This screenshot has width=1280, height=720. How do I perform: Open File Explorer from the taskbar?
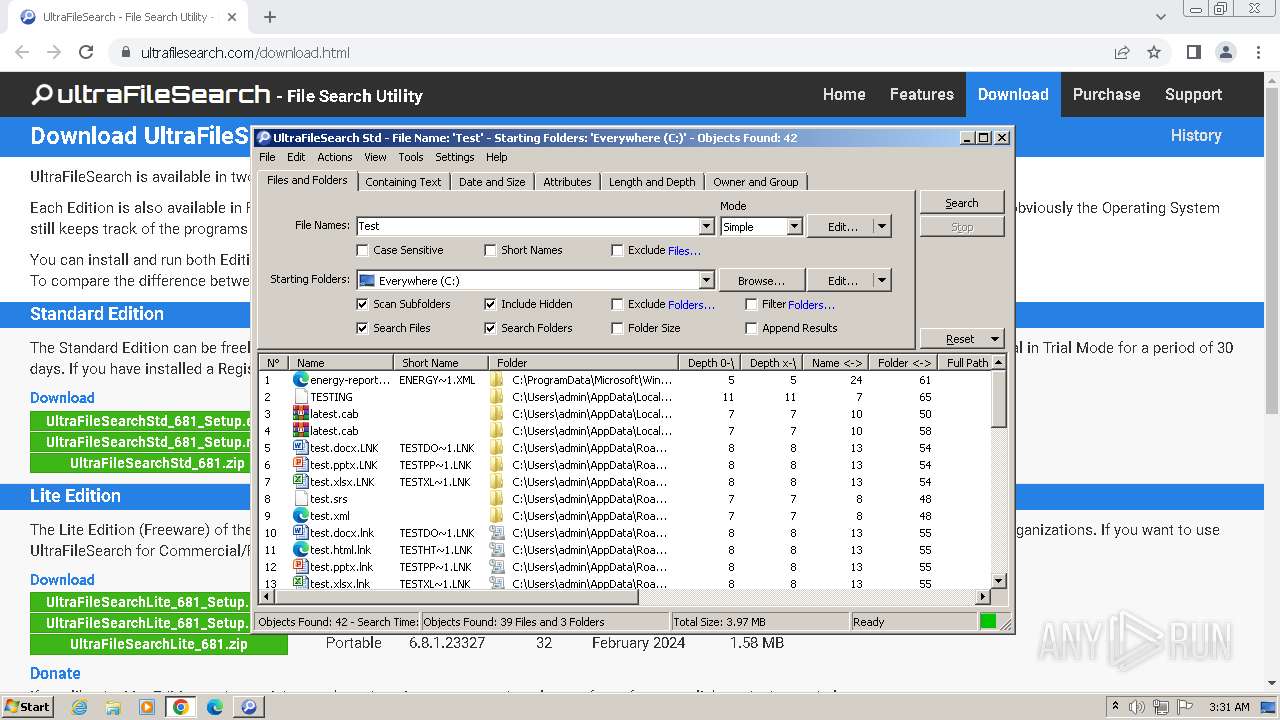click(113, 707)
